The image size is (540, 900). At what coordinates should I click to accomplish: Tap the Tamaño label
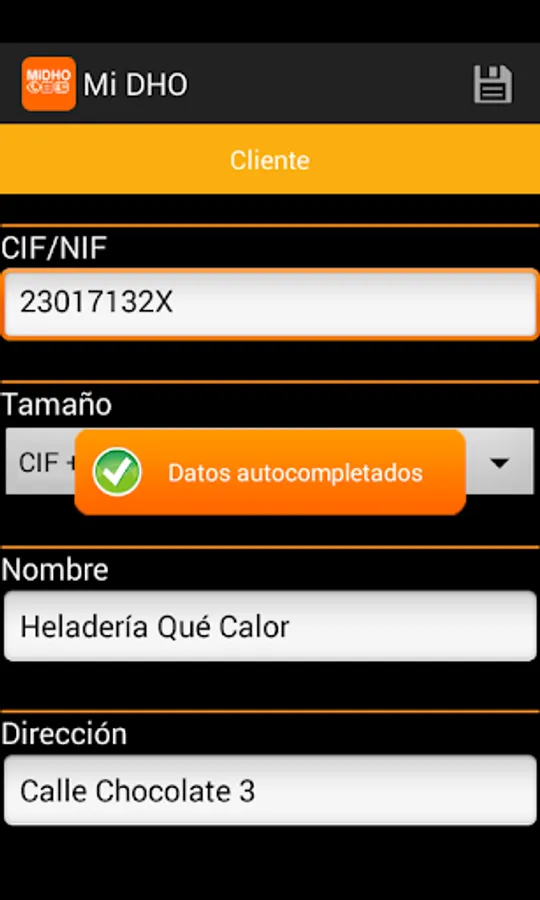(x=56, y=404)
